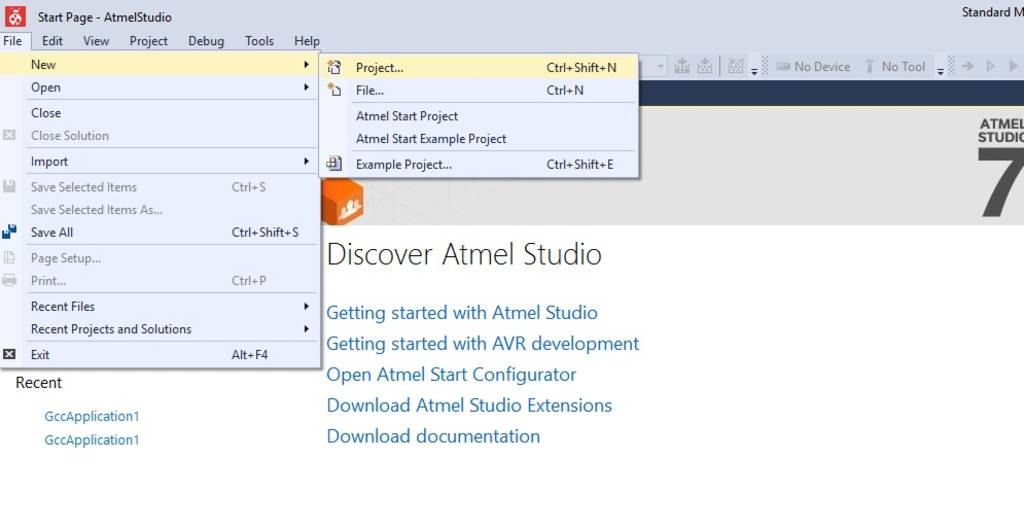The height and width of the screenshot is (530, 1024).
Task: Open the Project menu
Action: (148, 40)
